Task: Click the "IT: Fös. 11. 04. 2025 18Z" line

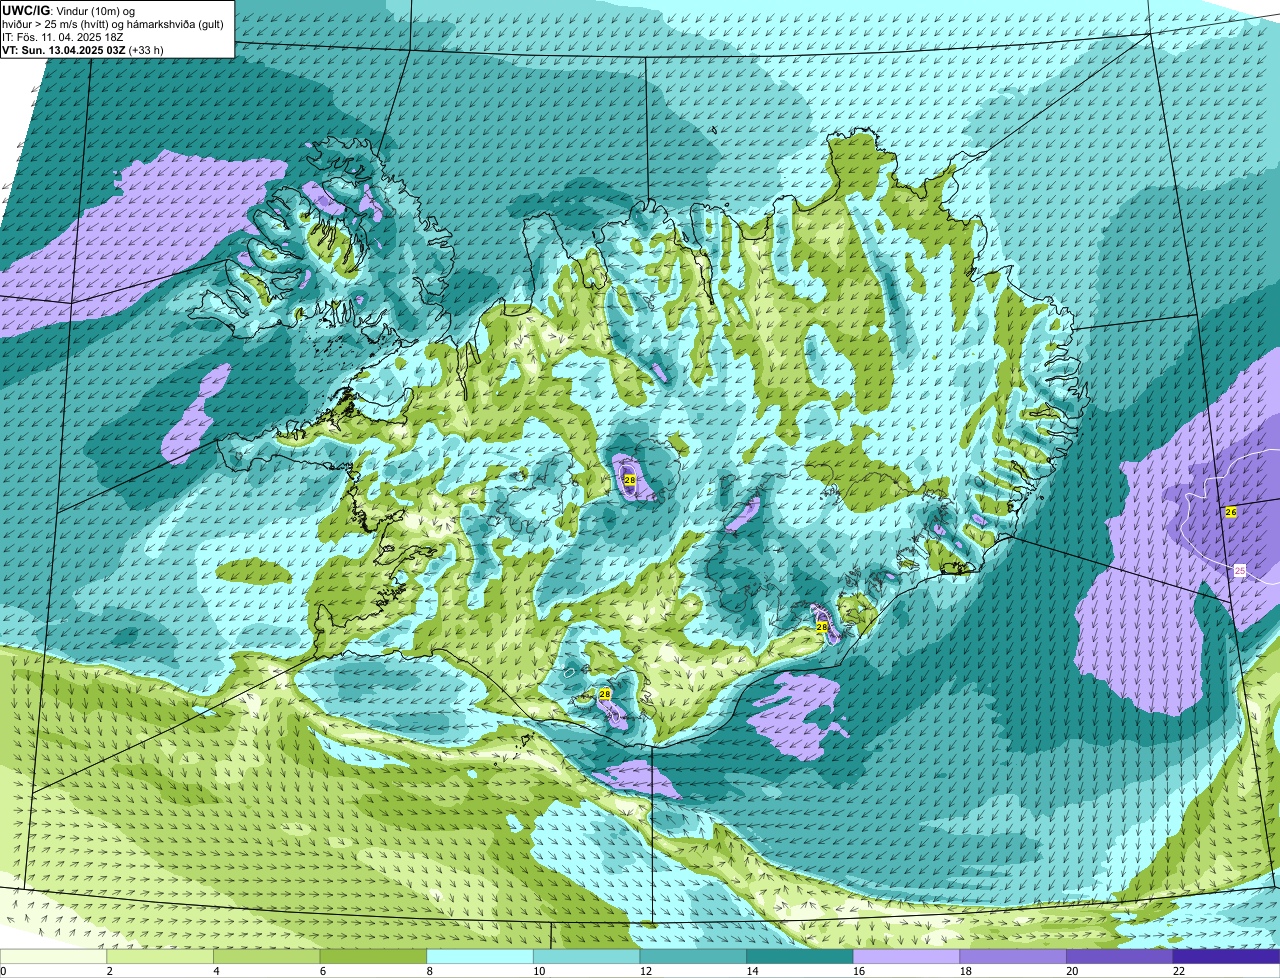Action: tap(63, 36)
